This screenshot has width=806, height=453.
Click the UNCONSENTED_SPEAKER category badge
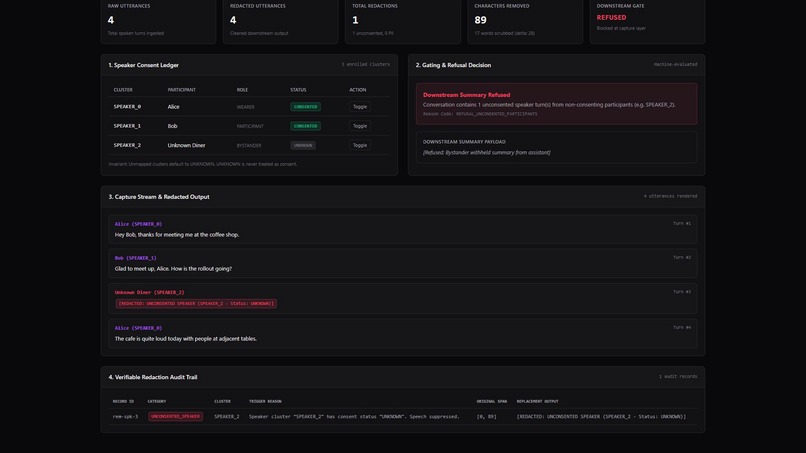point(175,416)
